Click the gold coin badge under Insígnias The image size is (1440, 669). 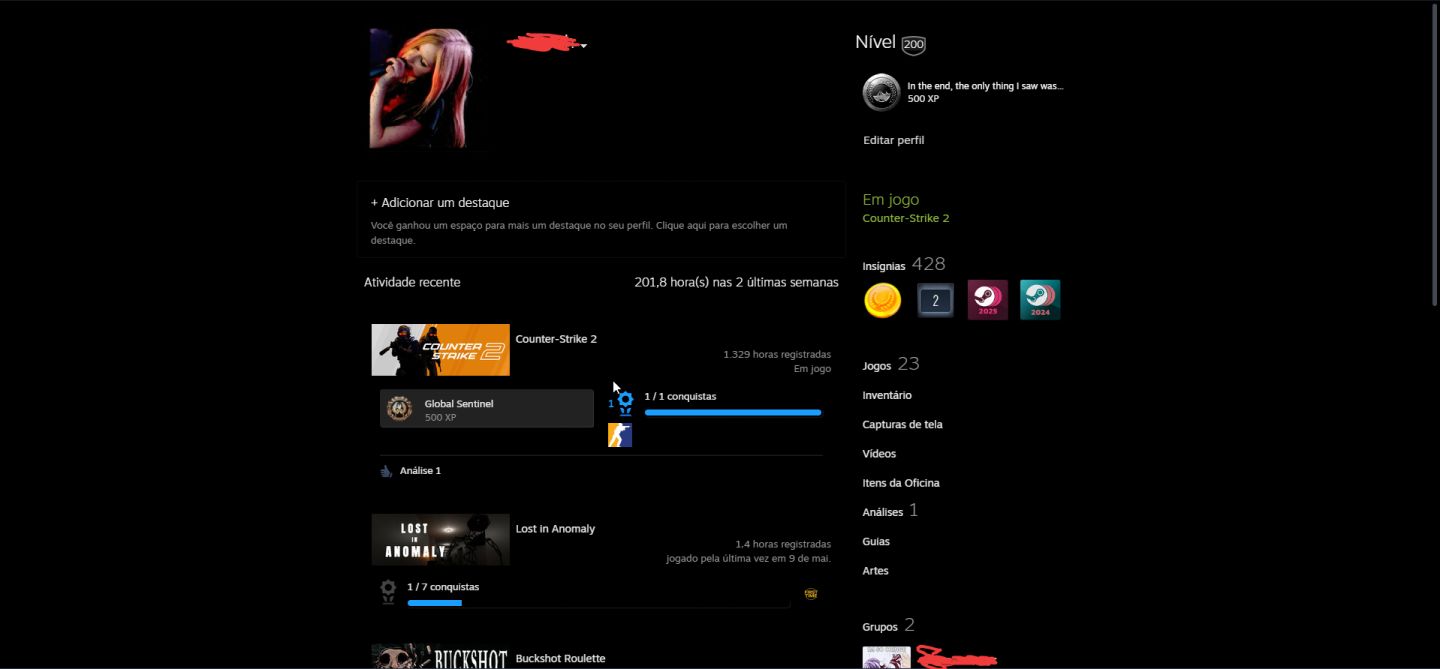883,300
